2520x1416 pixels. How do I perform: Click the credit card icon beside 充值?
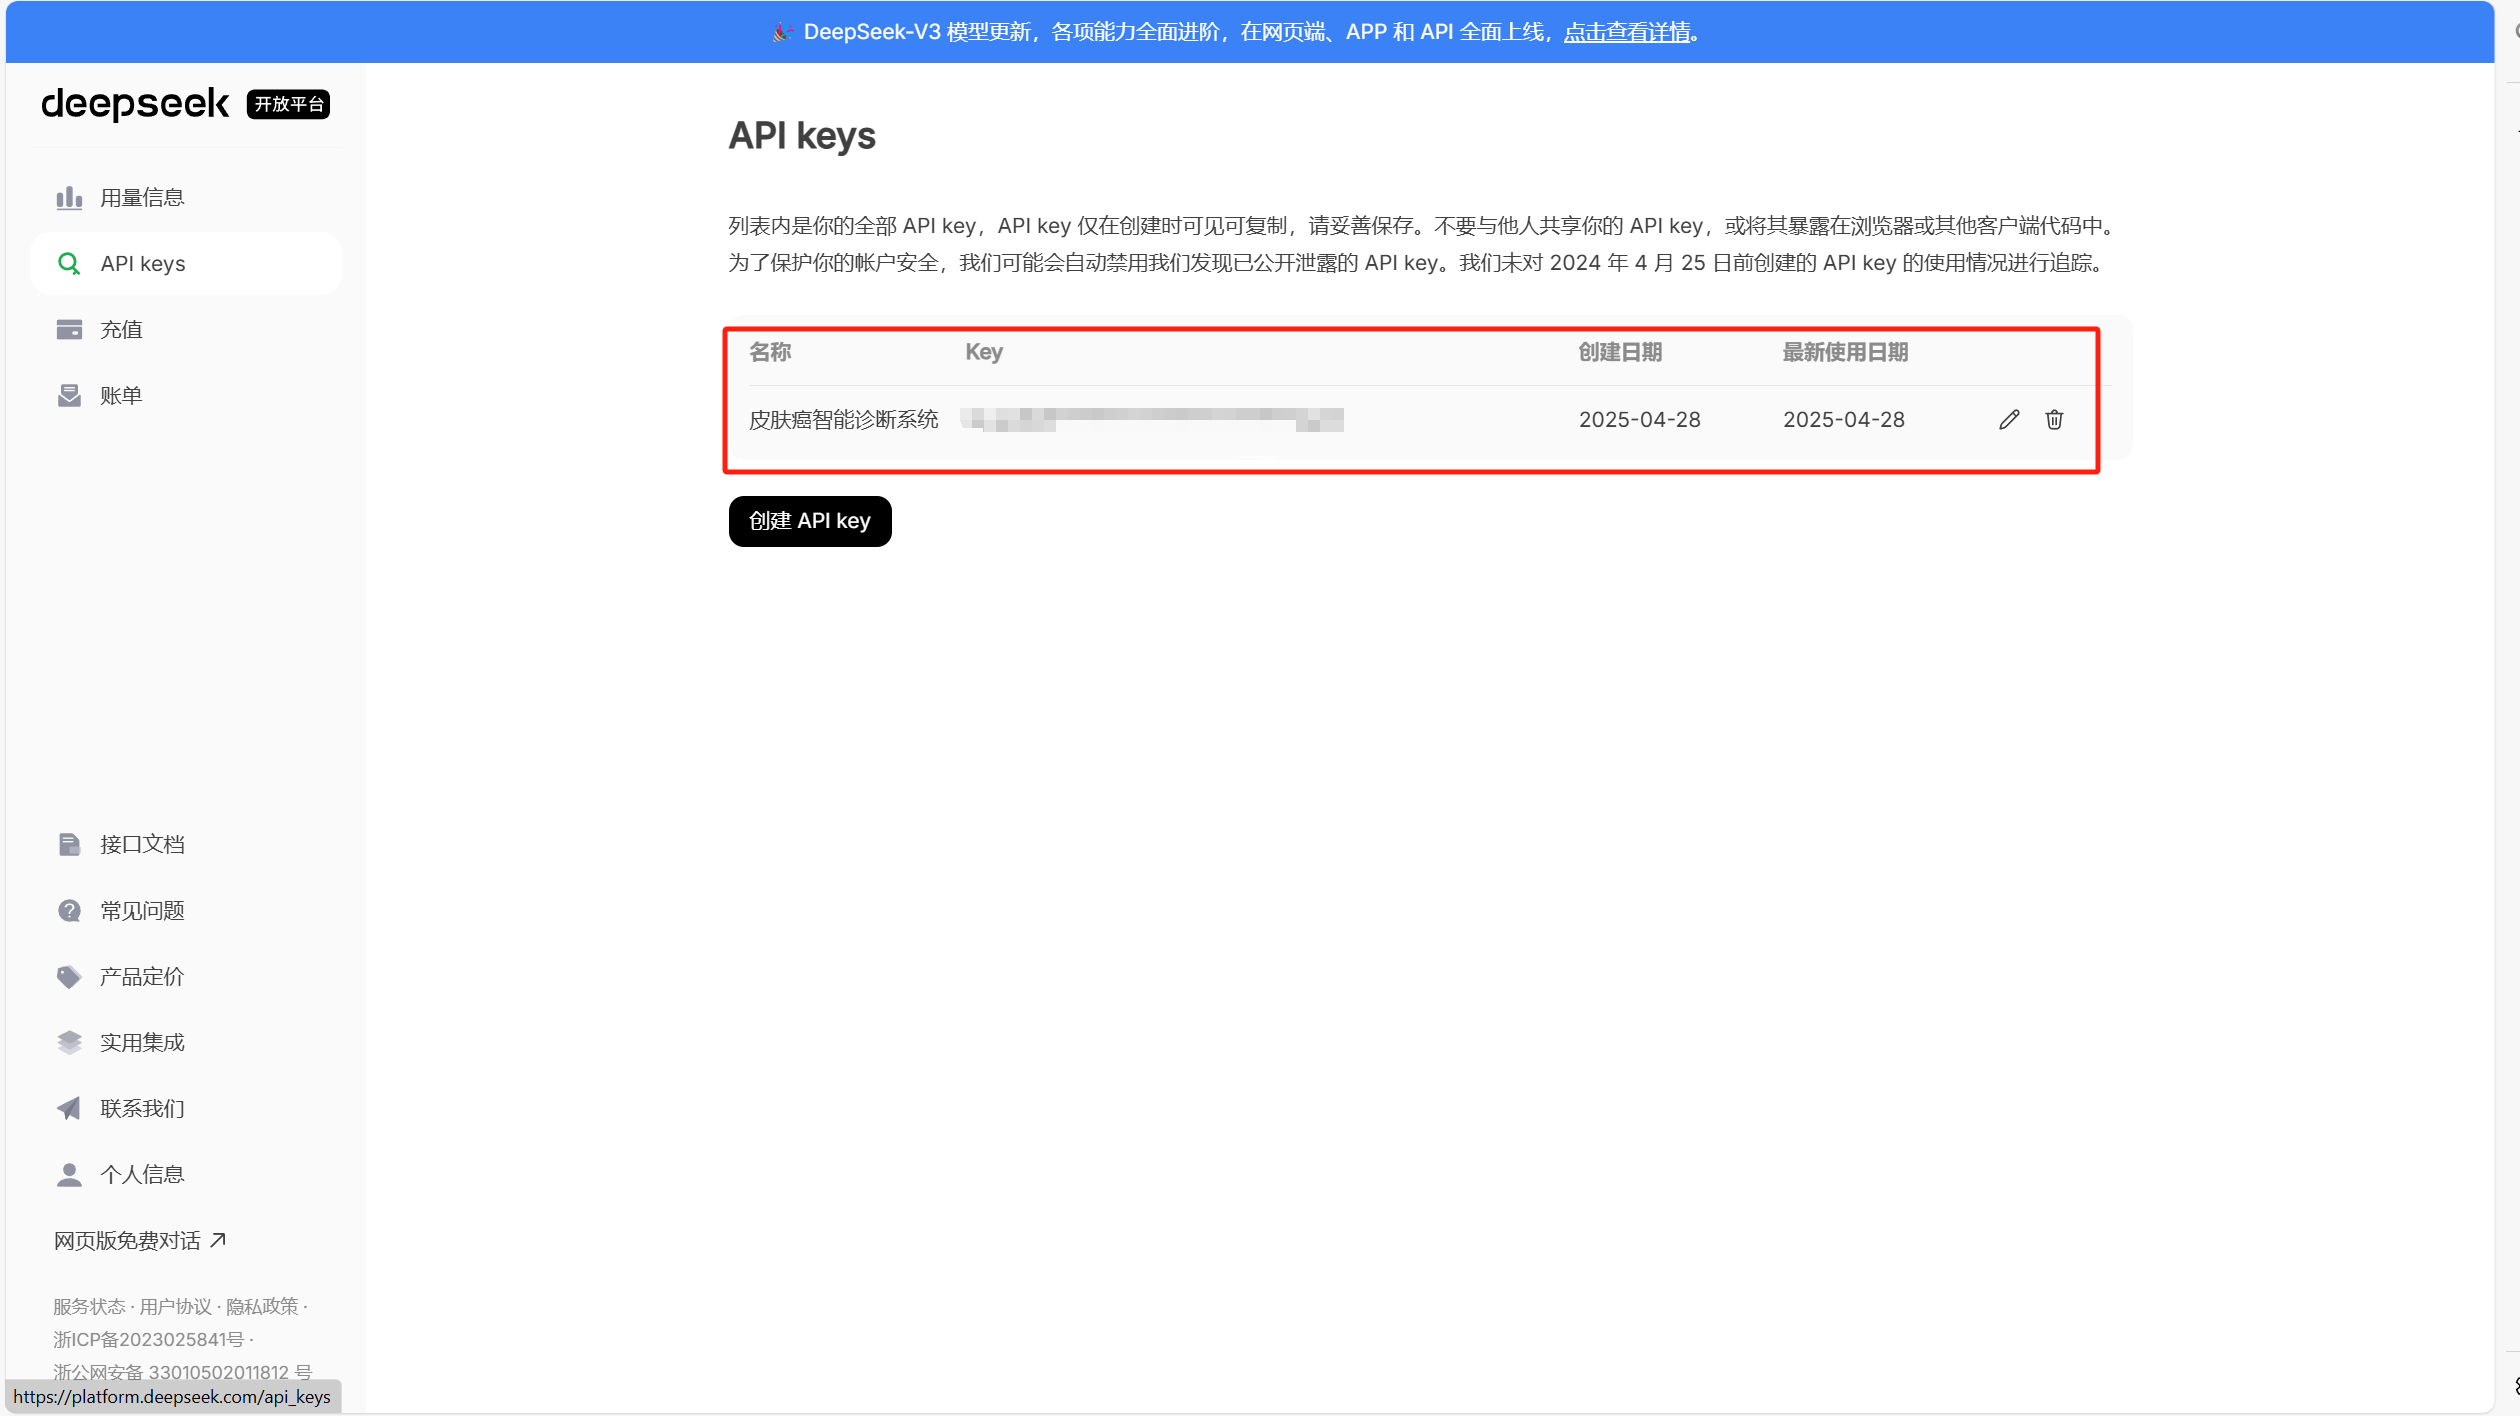coord(69,330)
